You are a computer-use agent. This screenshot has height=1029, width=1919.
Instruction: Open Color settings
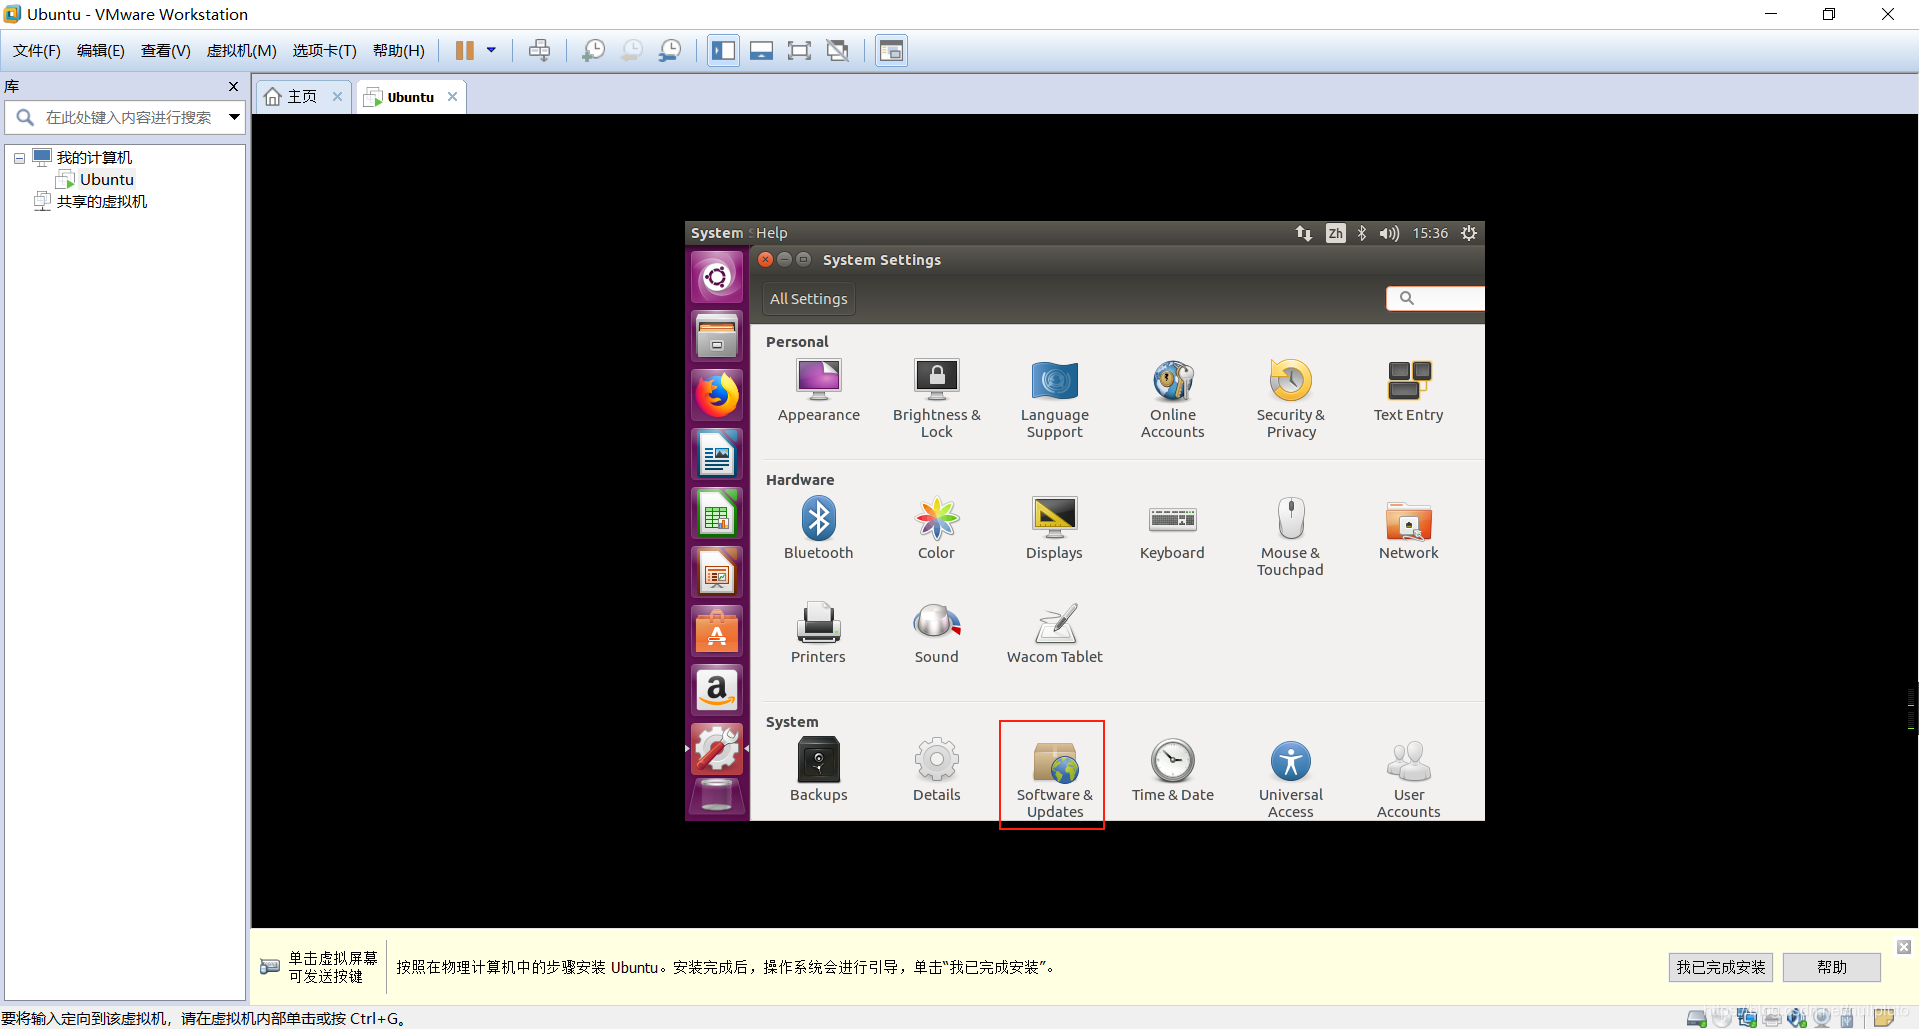tap(936, 529)
